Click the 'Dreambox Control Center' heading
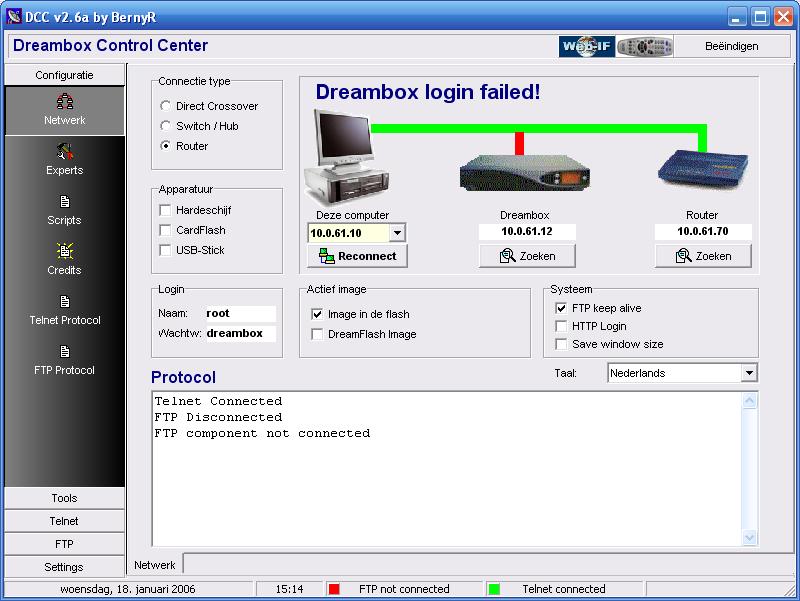 click(x=110, y=45)
